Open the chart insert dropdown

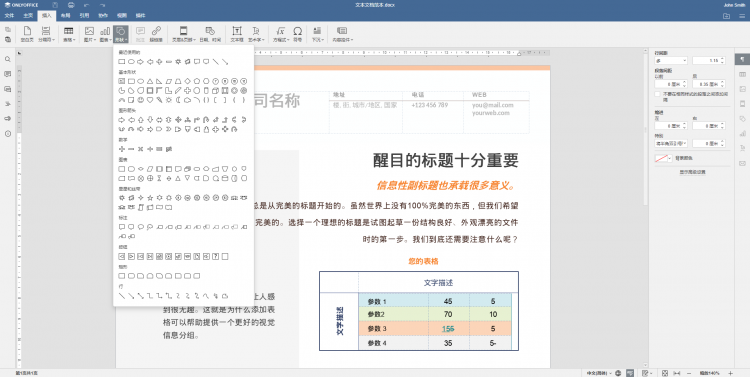pyautogui.click(x=105, y=34)
